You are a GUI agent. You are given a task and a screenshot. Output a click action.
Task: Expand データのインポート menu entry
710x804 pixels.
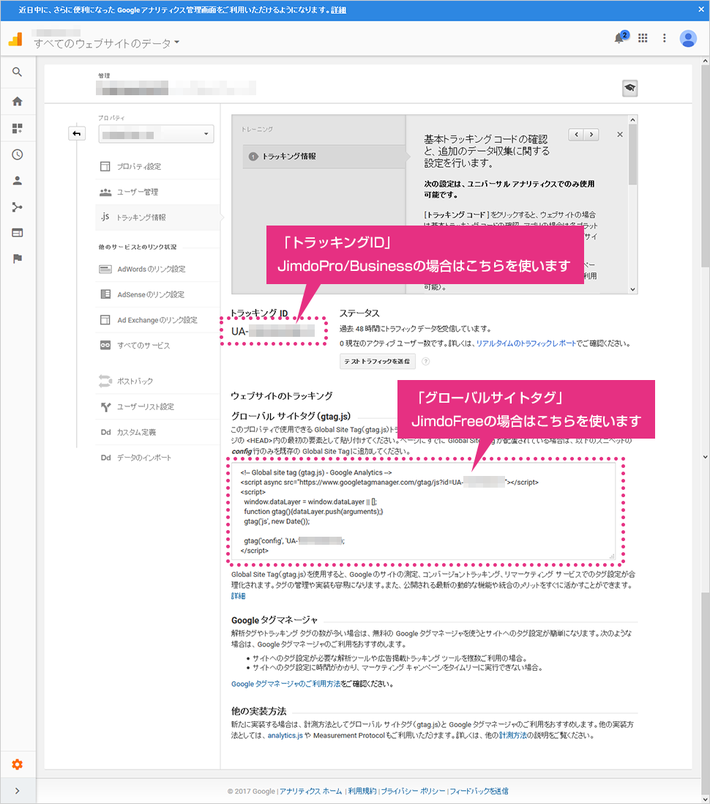(x=157, y=457)
